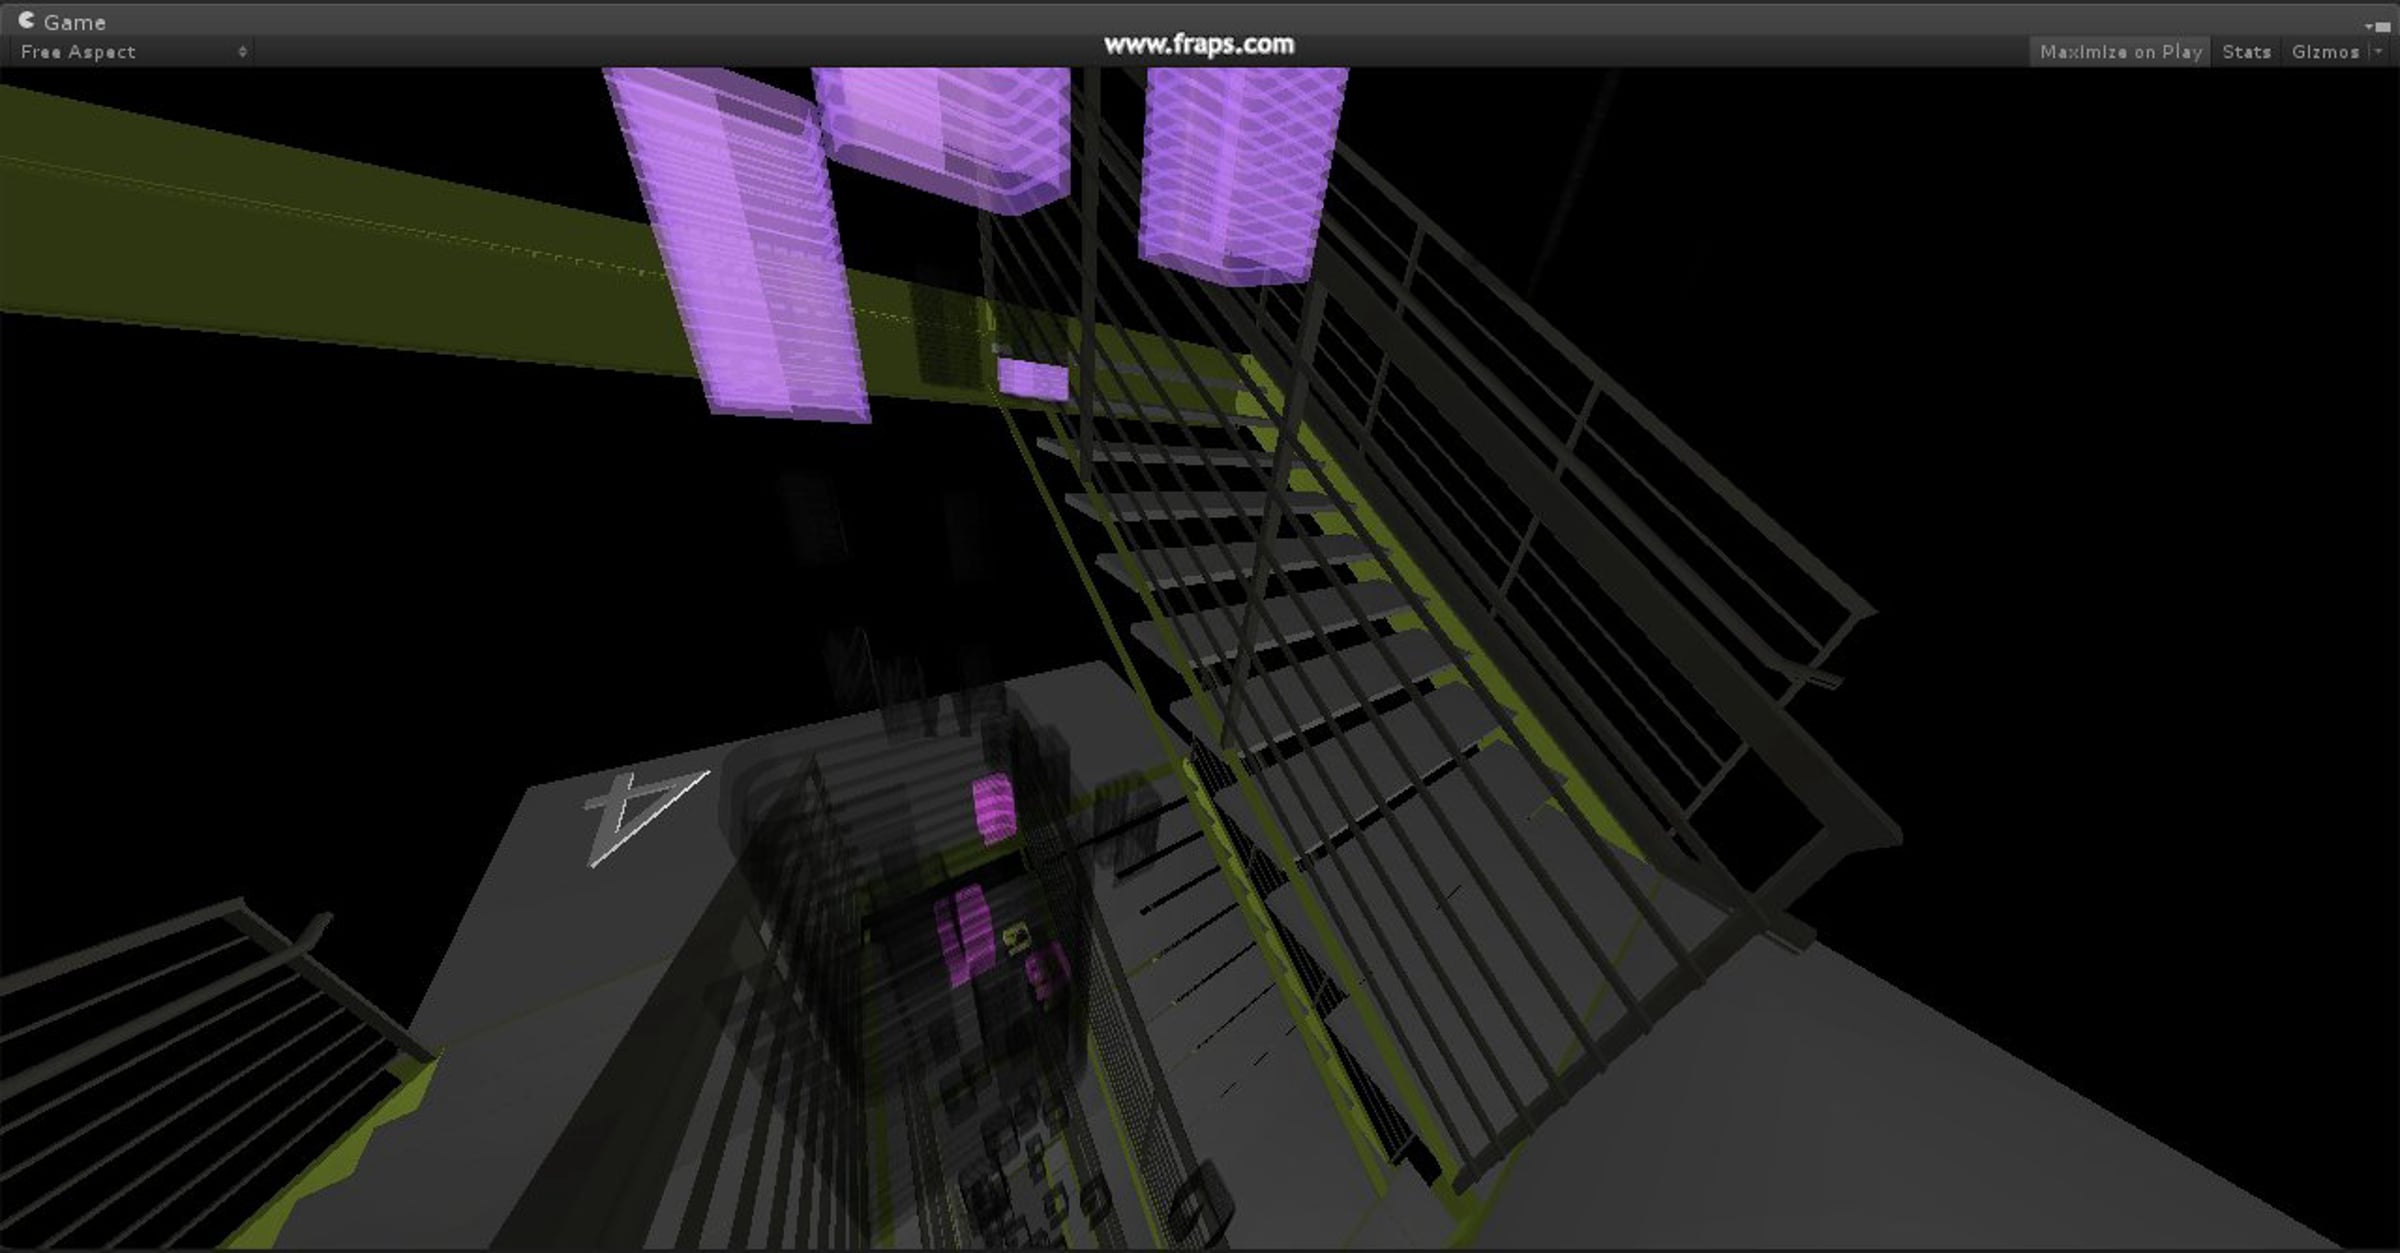The image size is (2400, 1253).
Task: Click the Pac-Man Game view icon
Action: 27,21
